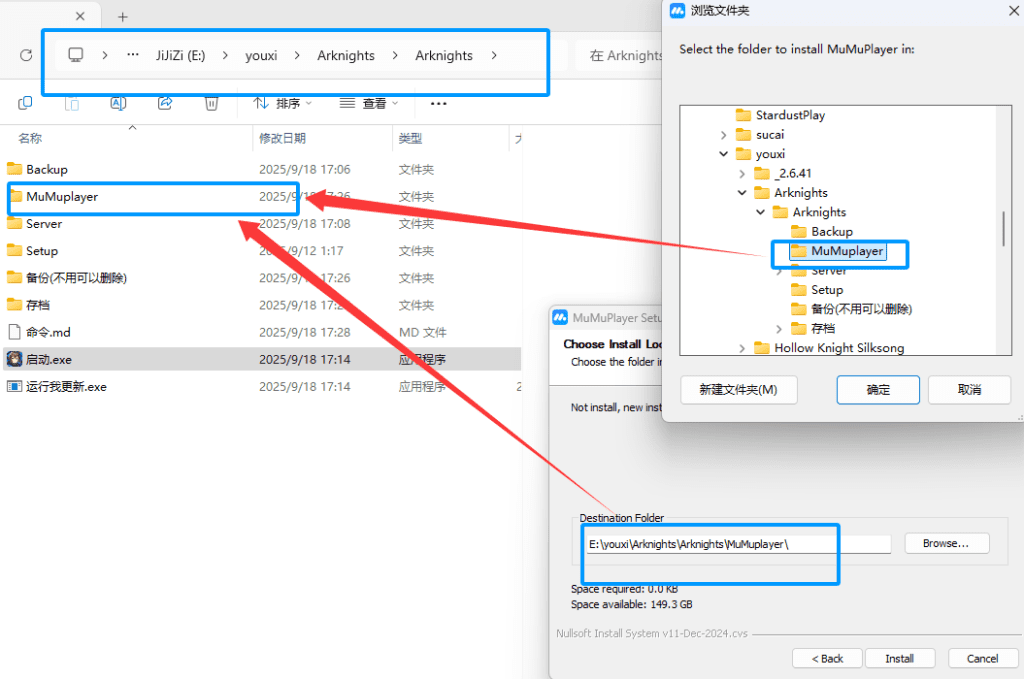The image size is (1024, 679).
Task: Open the three-dot more options menu
Action: point(438,103)
